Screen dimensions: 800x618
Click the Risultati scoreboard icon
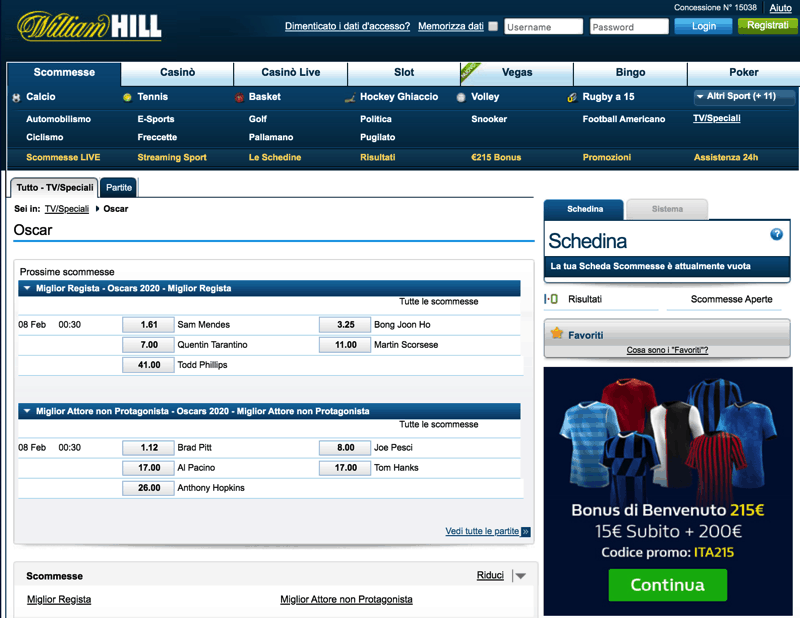pos(551,299)
